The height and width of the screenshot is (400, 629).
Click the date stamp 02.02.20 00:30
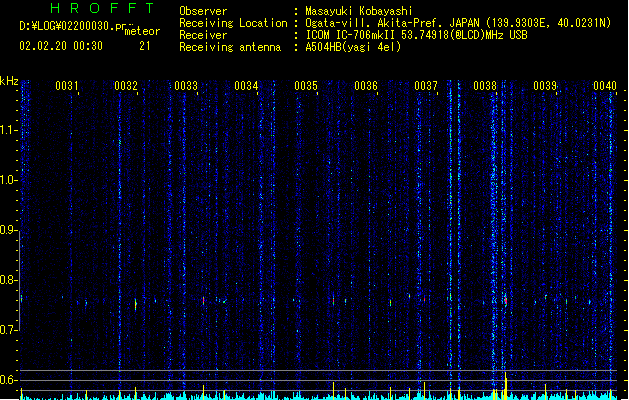61,46
